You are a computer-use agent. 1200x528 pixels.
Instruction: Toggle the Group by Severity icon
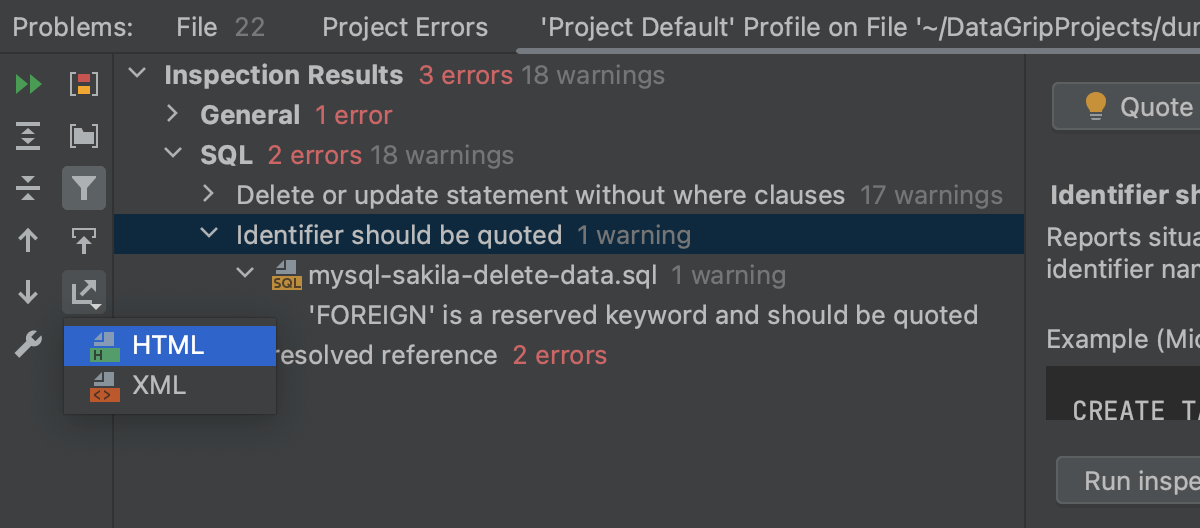pyautogui.click(x=84, y=84)
